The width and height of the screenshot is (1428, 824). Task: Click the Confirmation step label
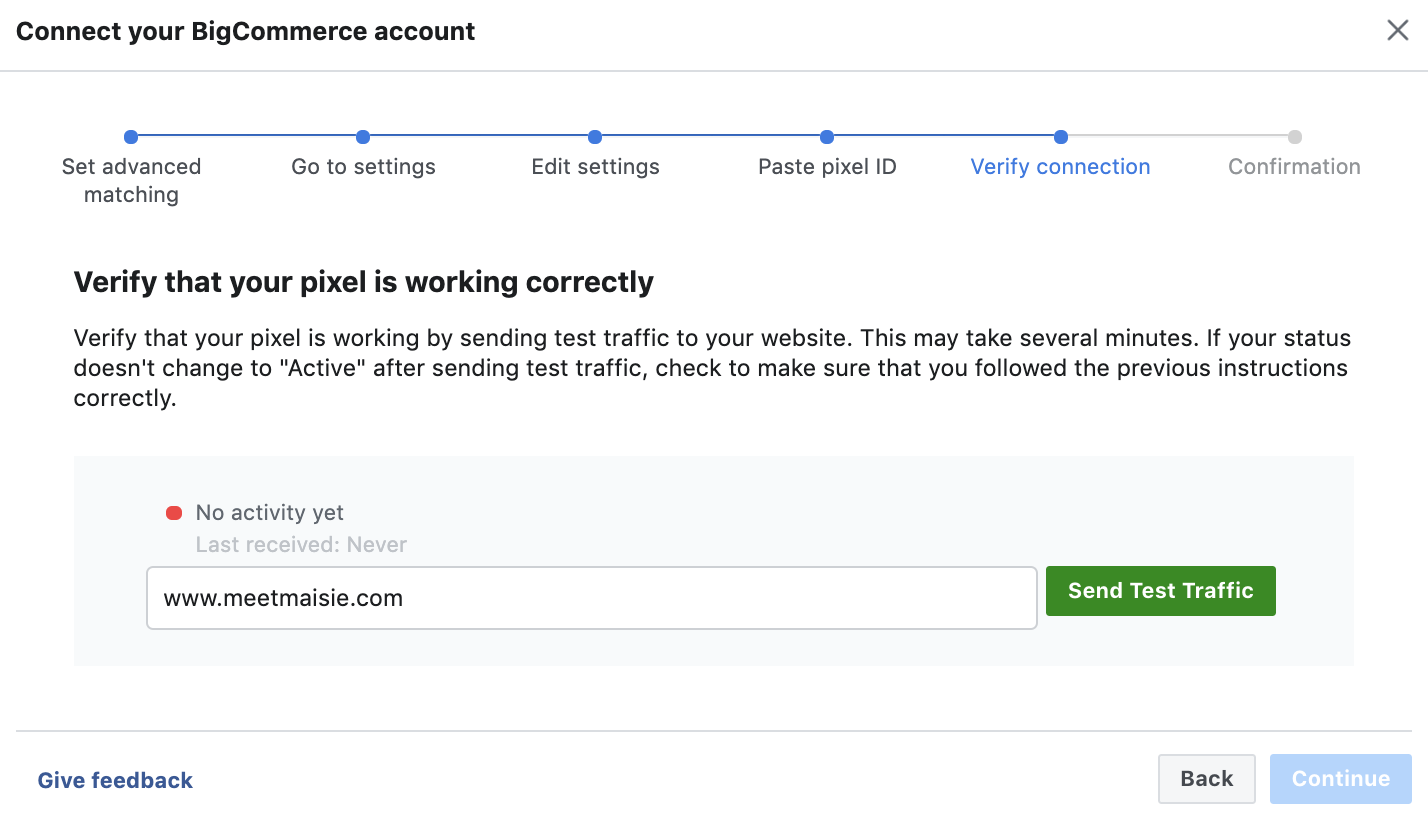pos(1294,167)
